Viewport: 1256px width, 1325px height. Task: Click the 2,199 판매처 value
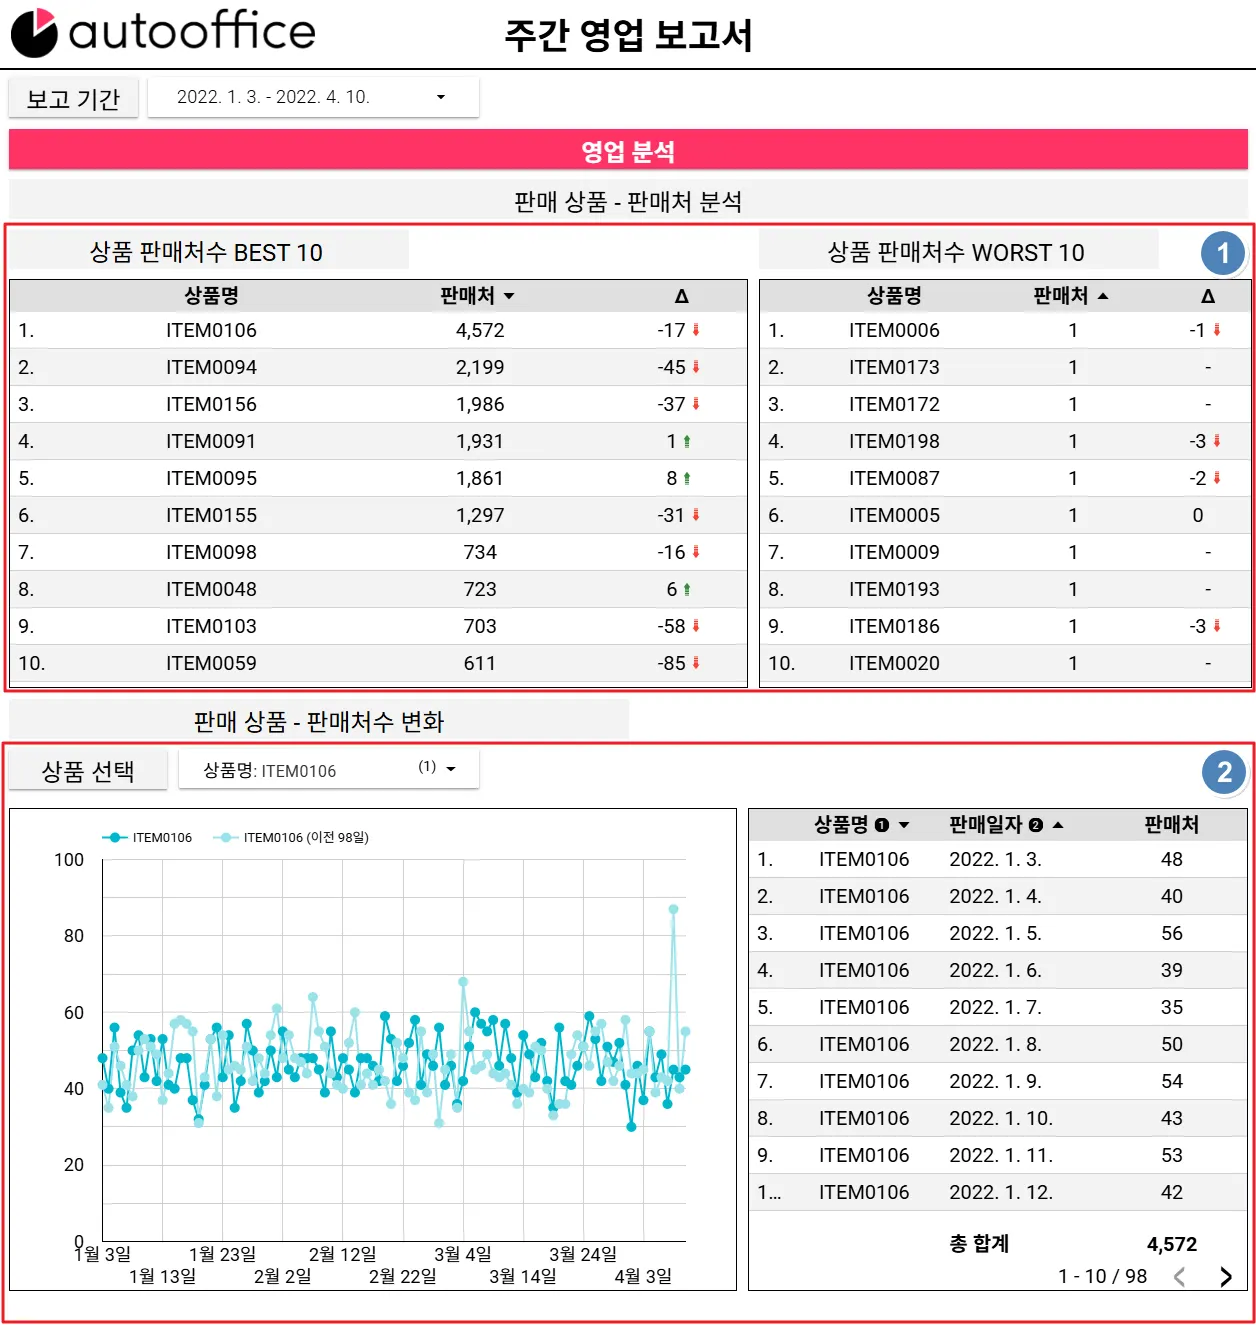tap(480, 367)
